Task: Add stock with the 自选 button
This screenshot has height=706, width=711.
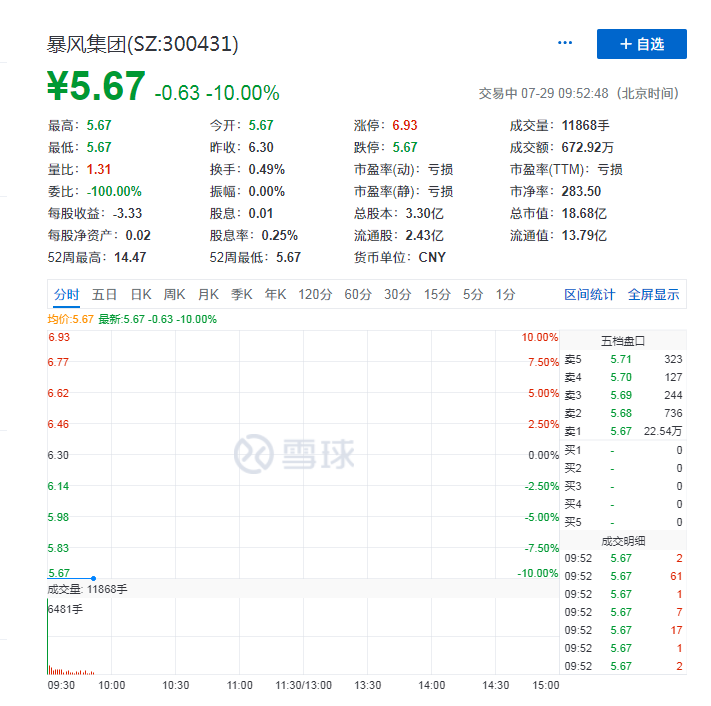Action: click(x=642, y=44)
